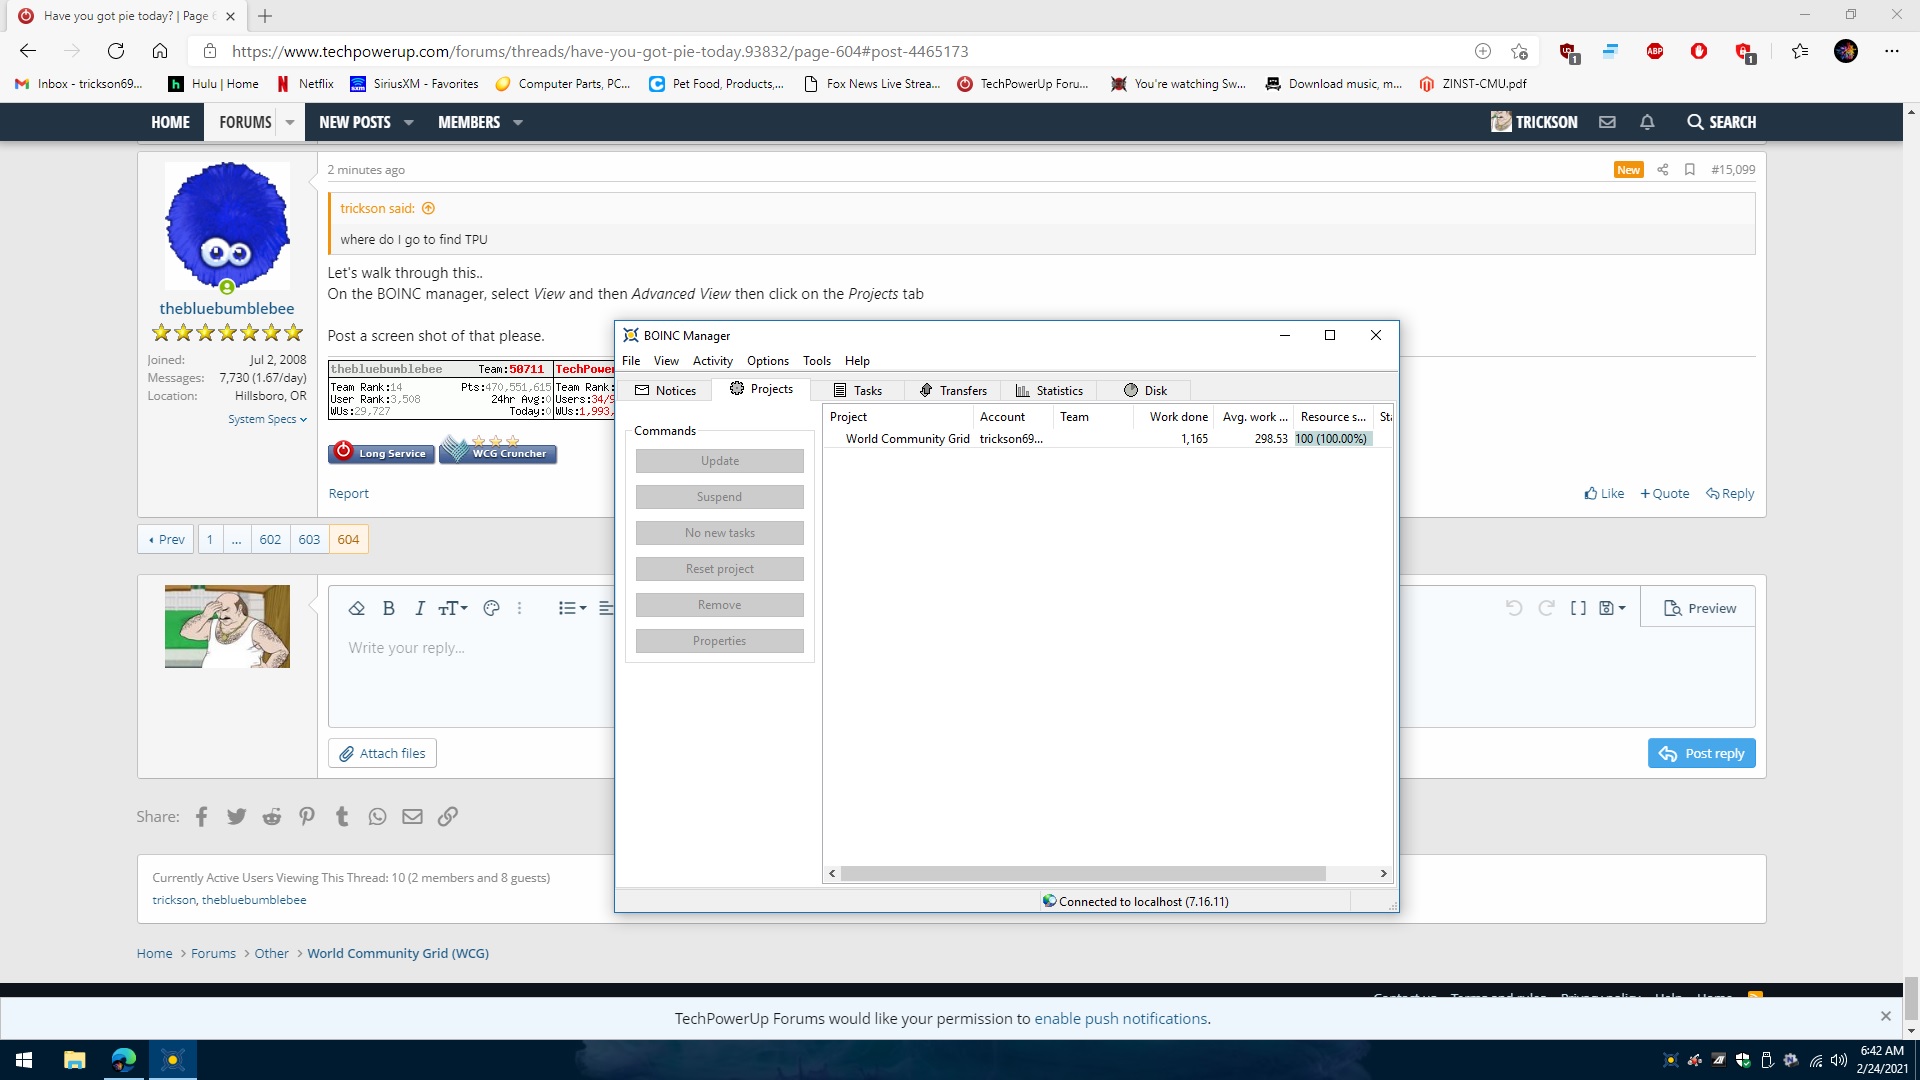Expand MEMBERS dropdown arrow
This screenshot has height=1080, width=1920.
pos(518,123)
